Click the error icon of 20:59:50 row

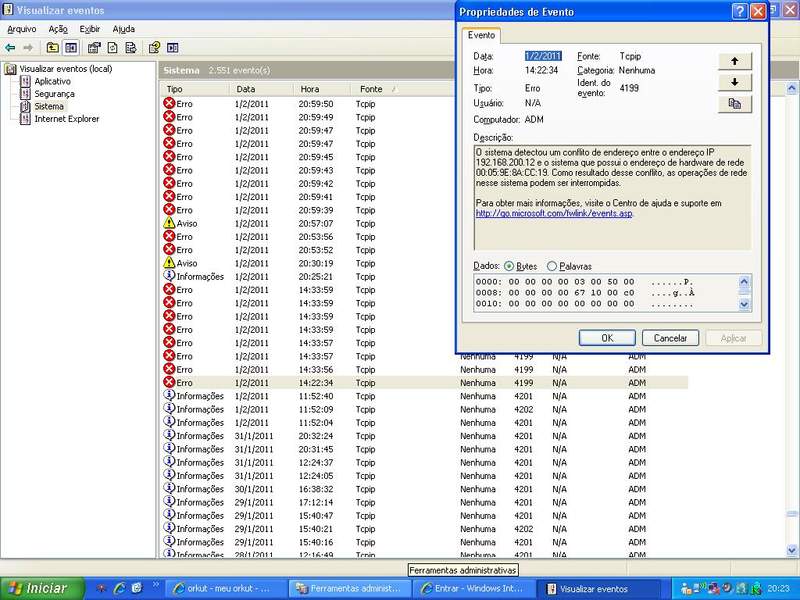[169, 103]
